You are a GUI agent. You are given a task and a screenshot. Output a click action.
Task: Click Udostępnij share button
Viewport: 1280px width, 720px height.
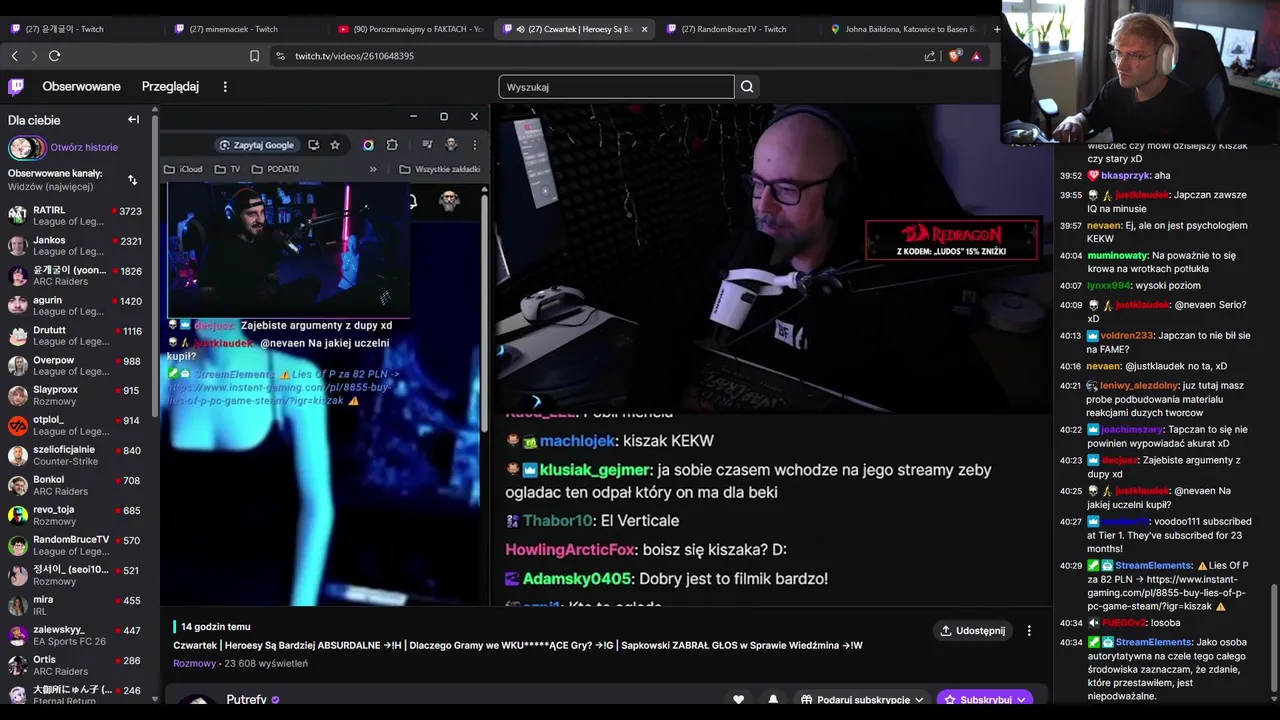[973, 631]
